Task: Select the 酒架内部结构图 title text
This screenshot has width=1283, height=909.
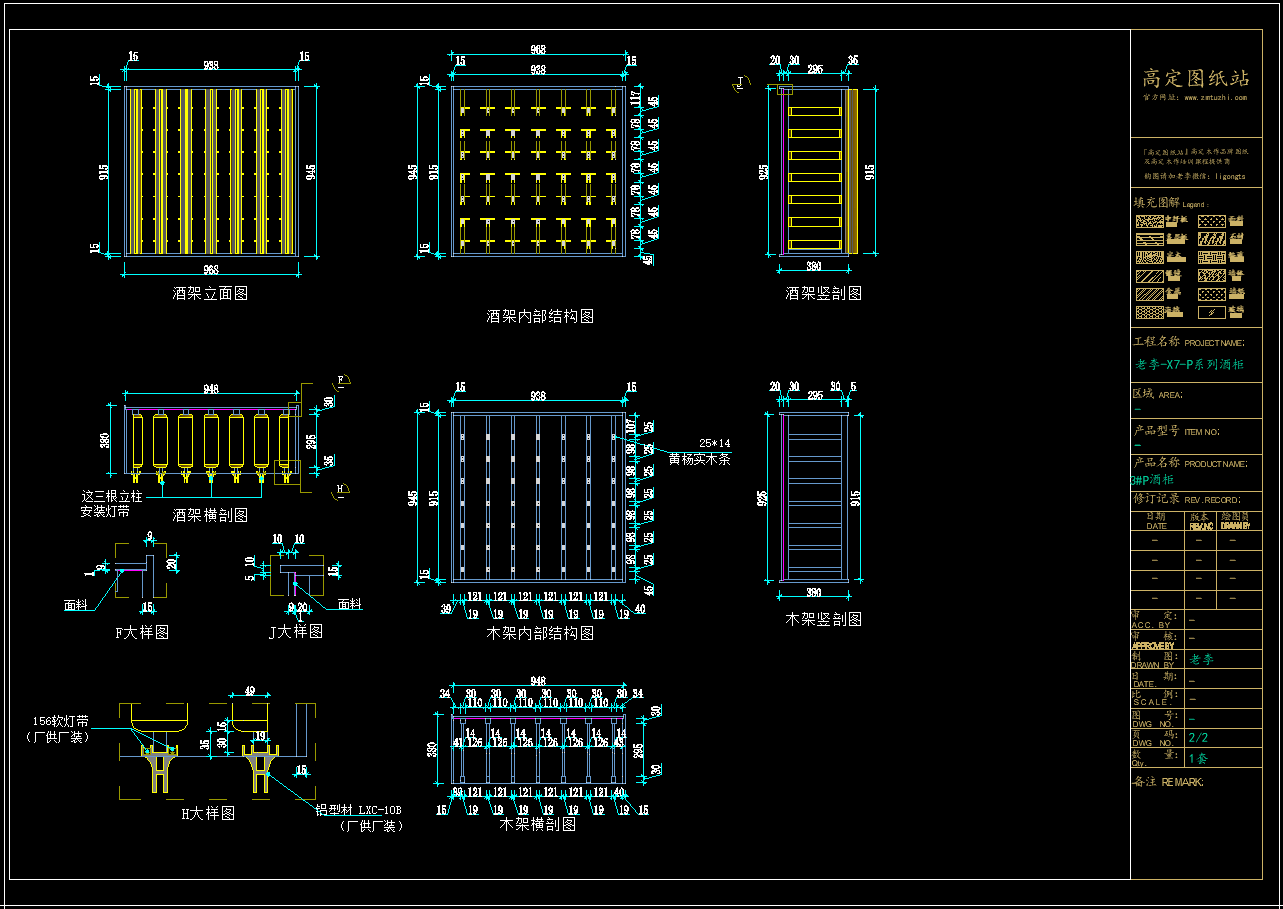Action: 540,316
